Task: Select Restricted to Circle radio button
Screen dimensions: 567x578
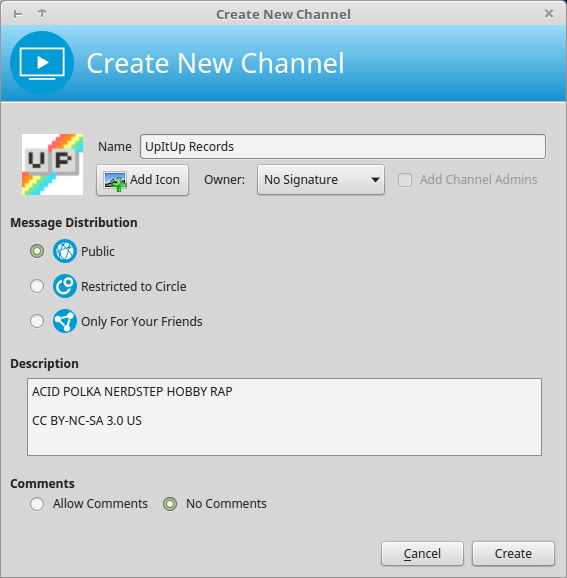Action: (x=37, y=286)
